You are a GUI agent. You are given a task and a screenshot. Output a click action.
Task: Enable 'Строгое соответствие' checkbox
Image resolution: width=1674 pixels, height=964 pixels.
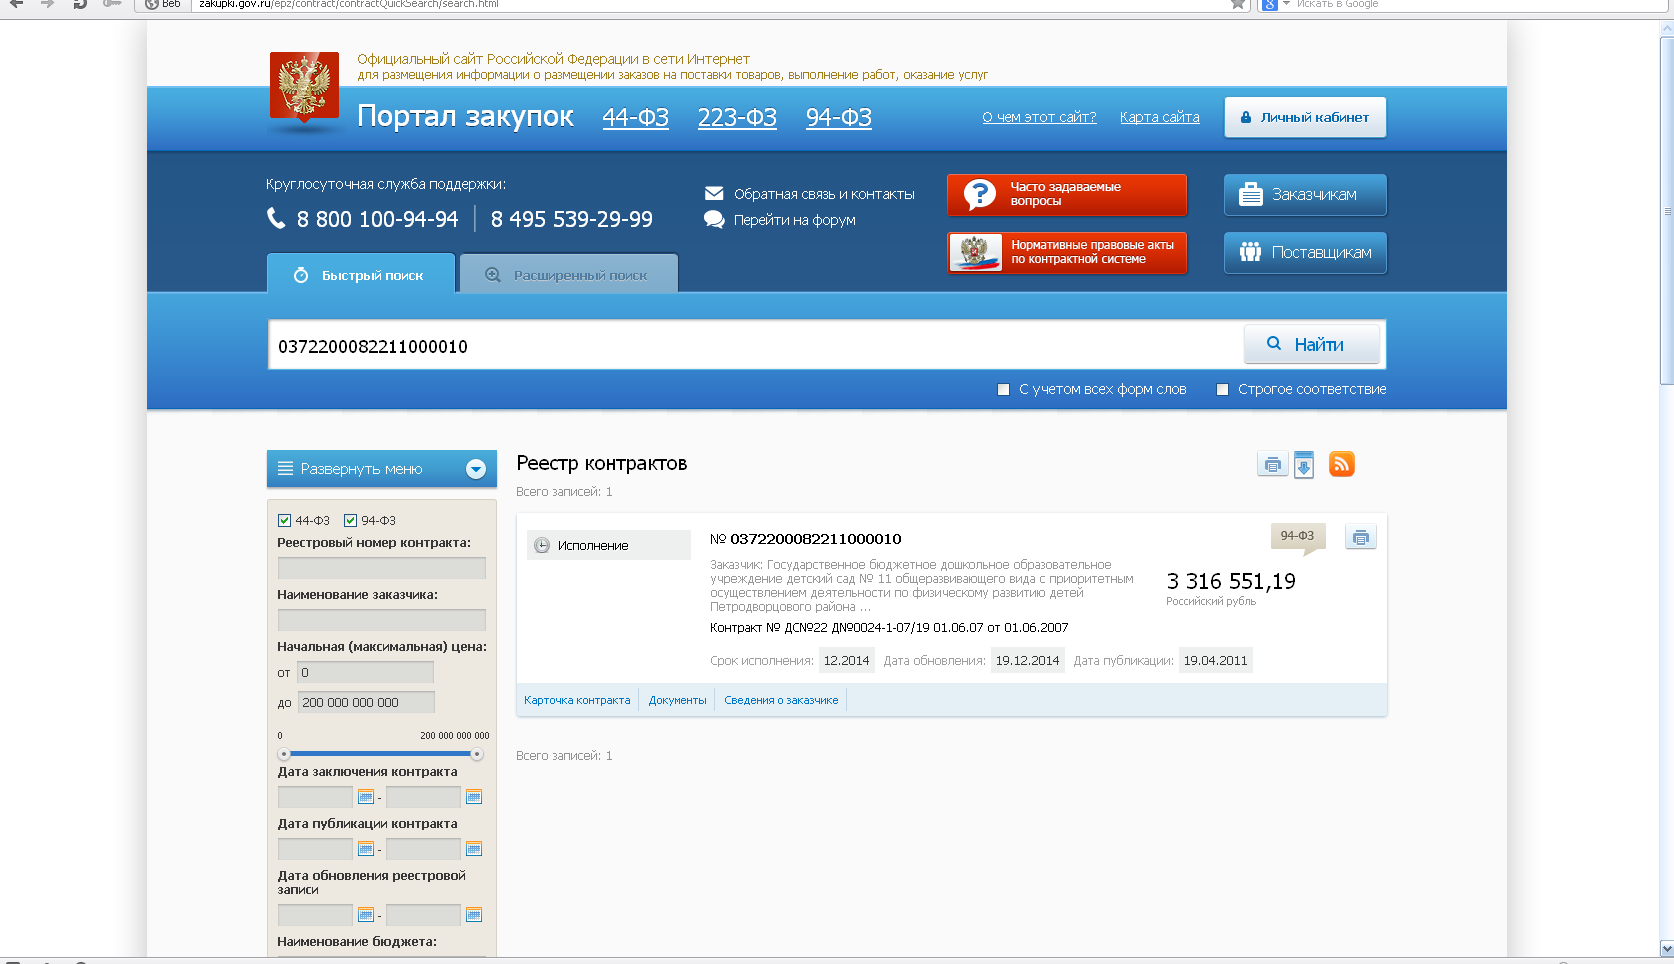[x=1222, y=390]
